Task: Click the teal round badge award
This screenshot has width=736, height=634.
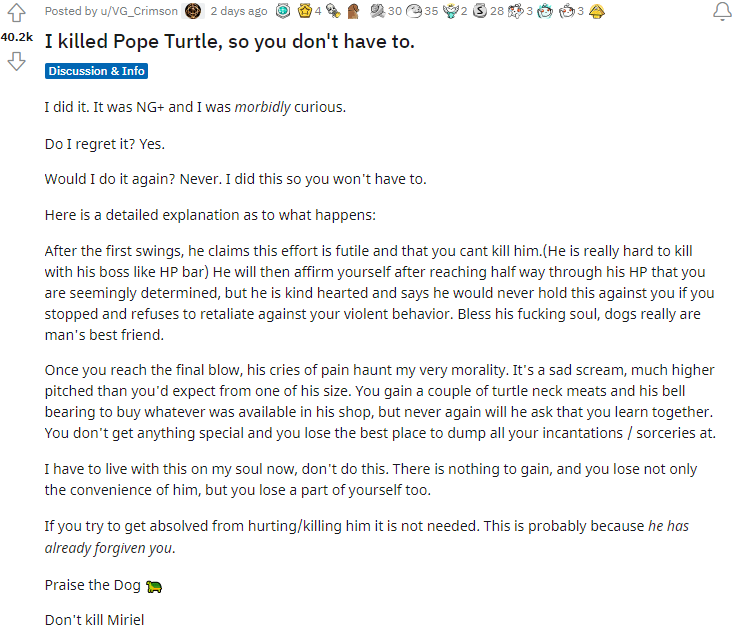Action: click(283, 11)
